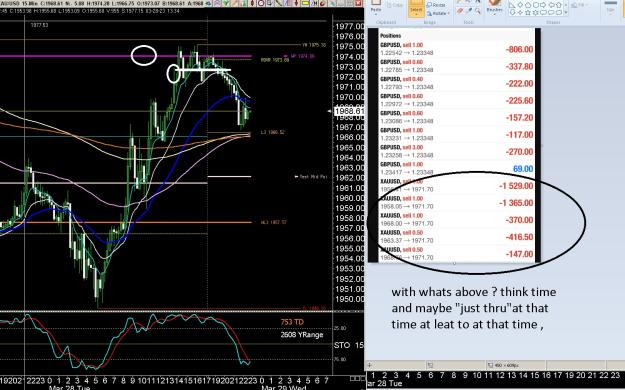The height and width of the screenshot is (390, 625).
Task: Choose the pentagon shape
Action: (528, 5)
